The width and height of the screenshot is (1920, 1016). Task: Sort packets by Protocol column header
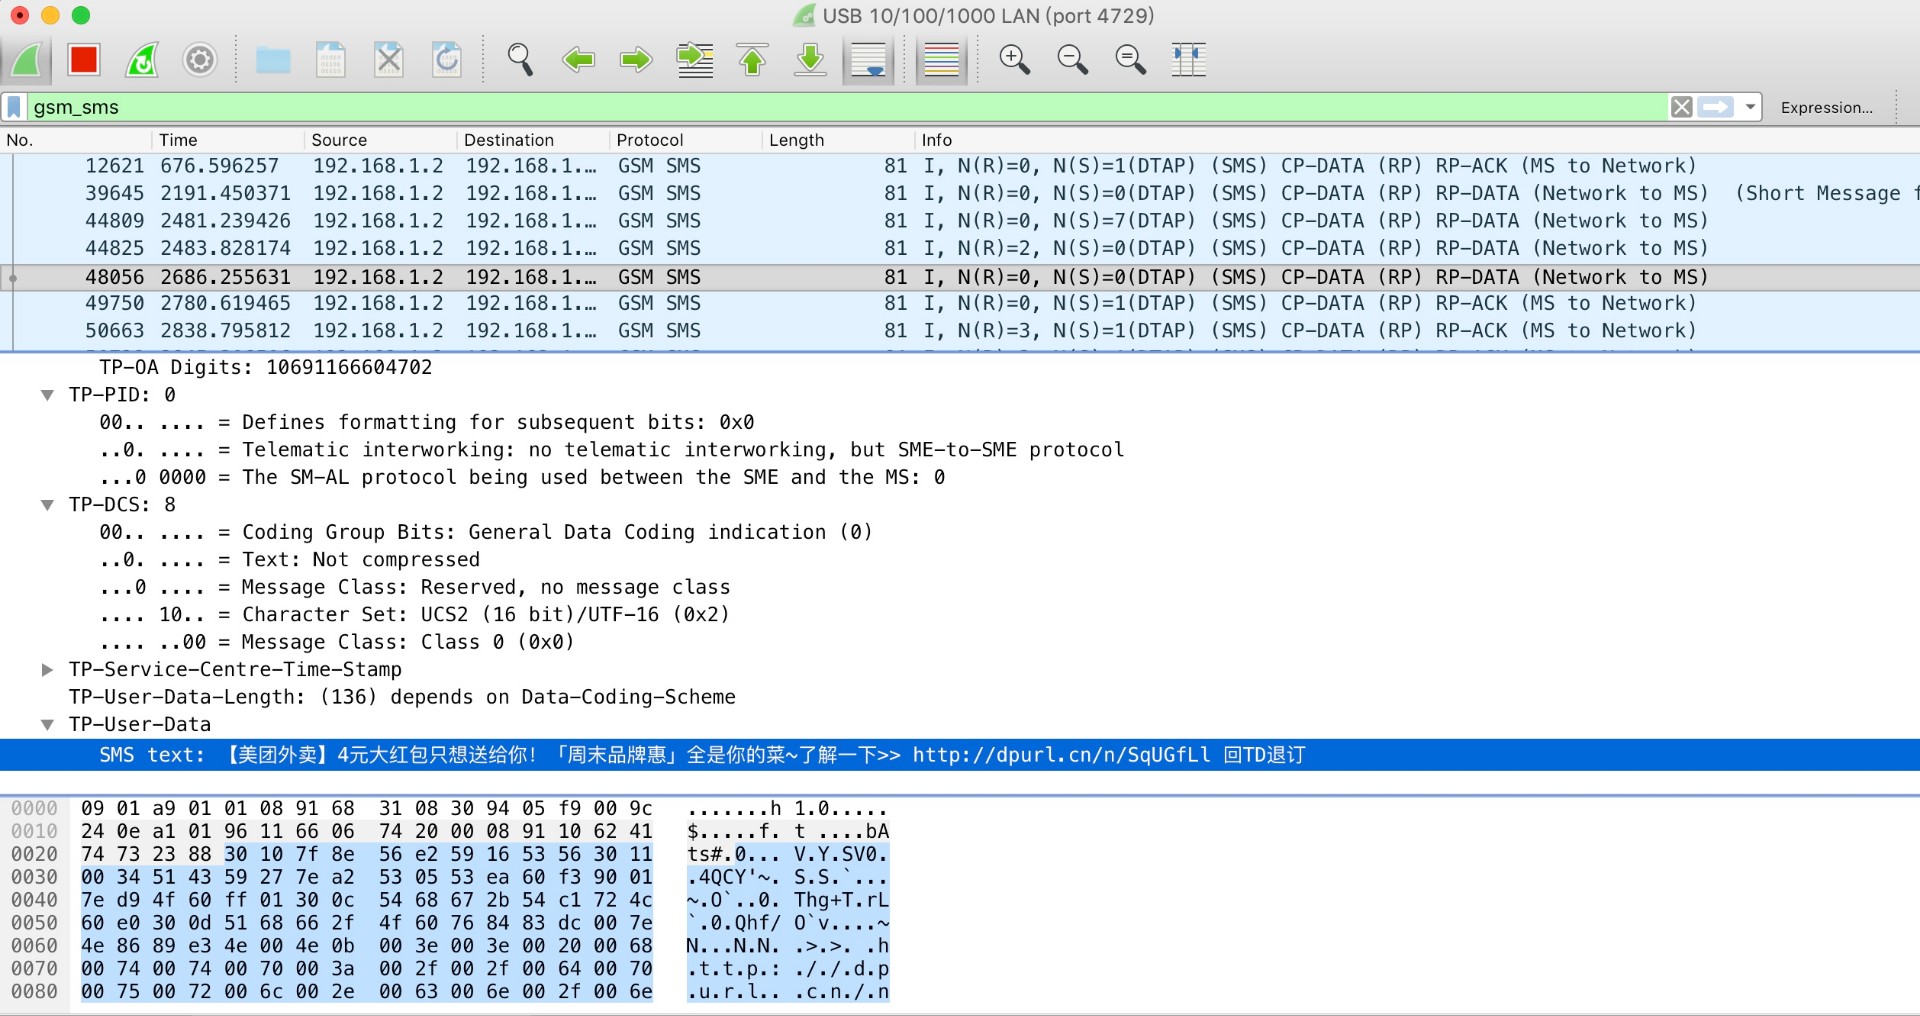650,140
